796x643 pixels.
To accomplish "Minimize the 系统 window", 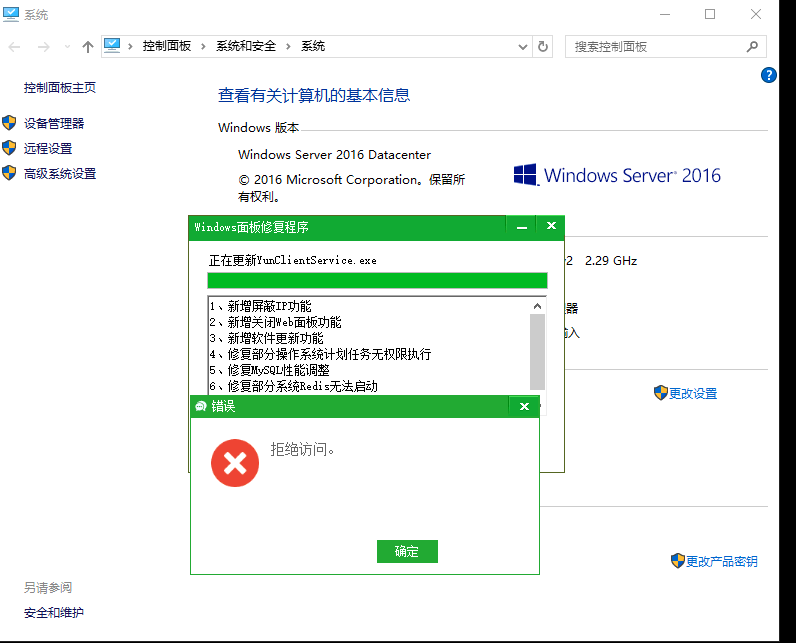I will coord(665,14).
